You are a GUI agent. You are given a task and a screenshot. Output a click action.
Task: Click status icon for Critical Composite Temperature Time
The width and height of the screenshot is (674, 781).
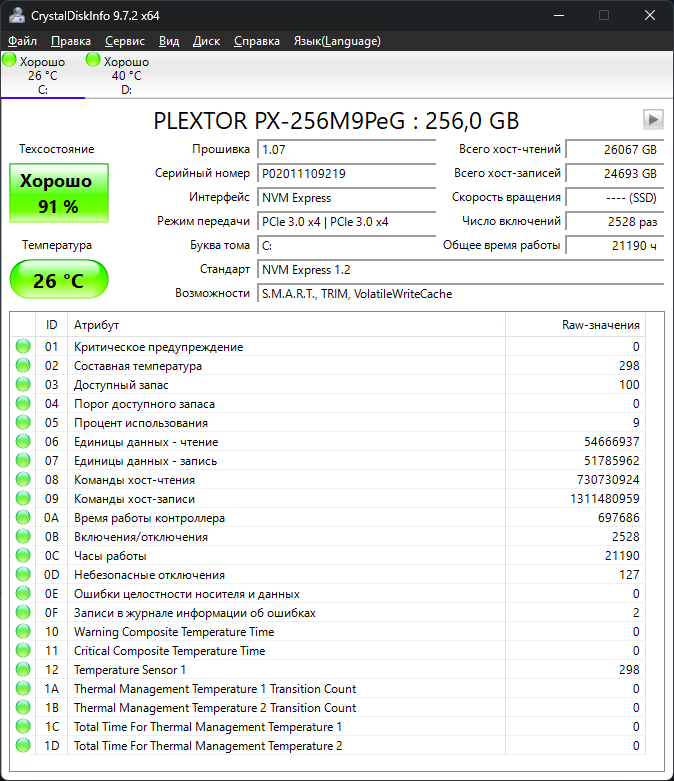[x=23, y=651]
